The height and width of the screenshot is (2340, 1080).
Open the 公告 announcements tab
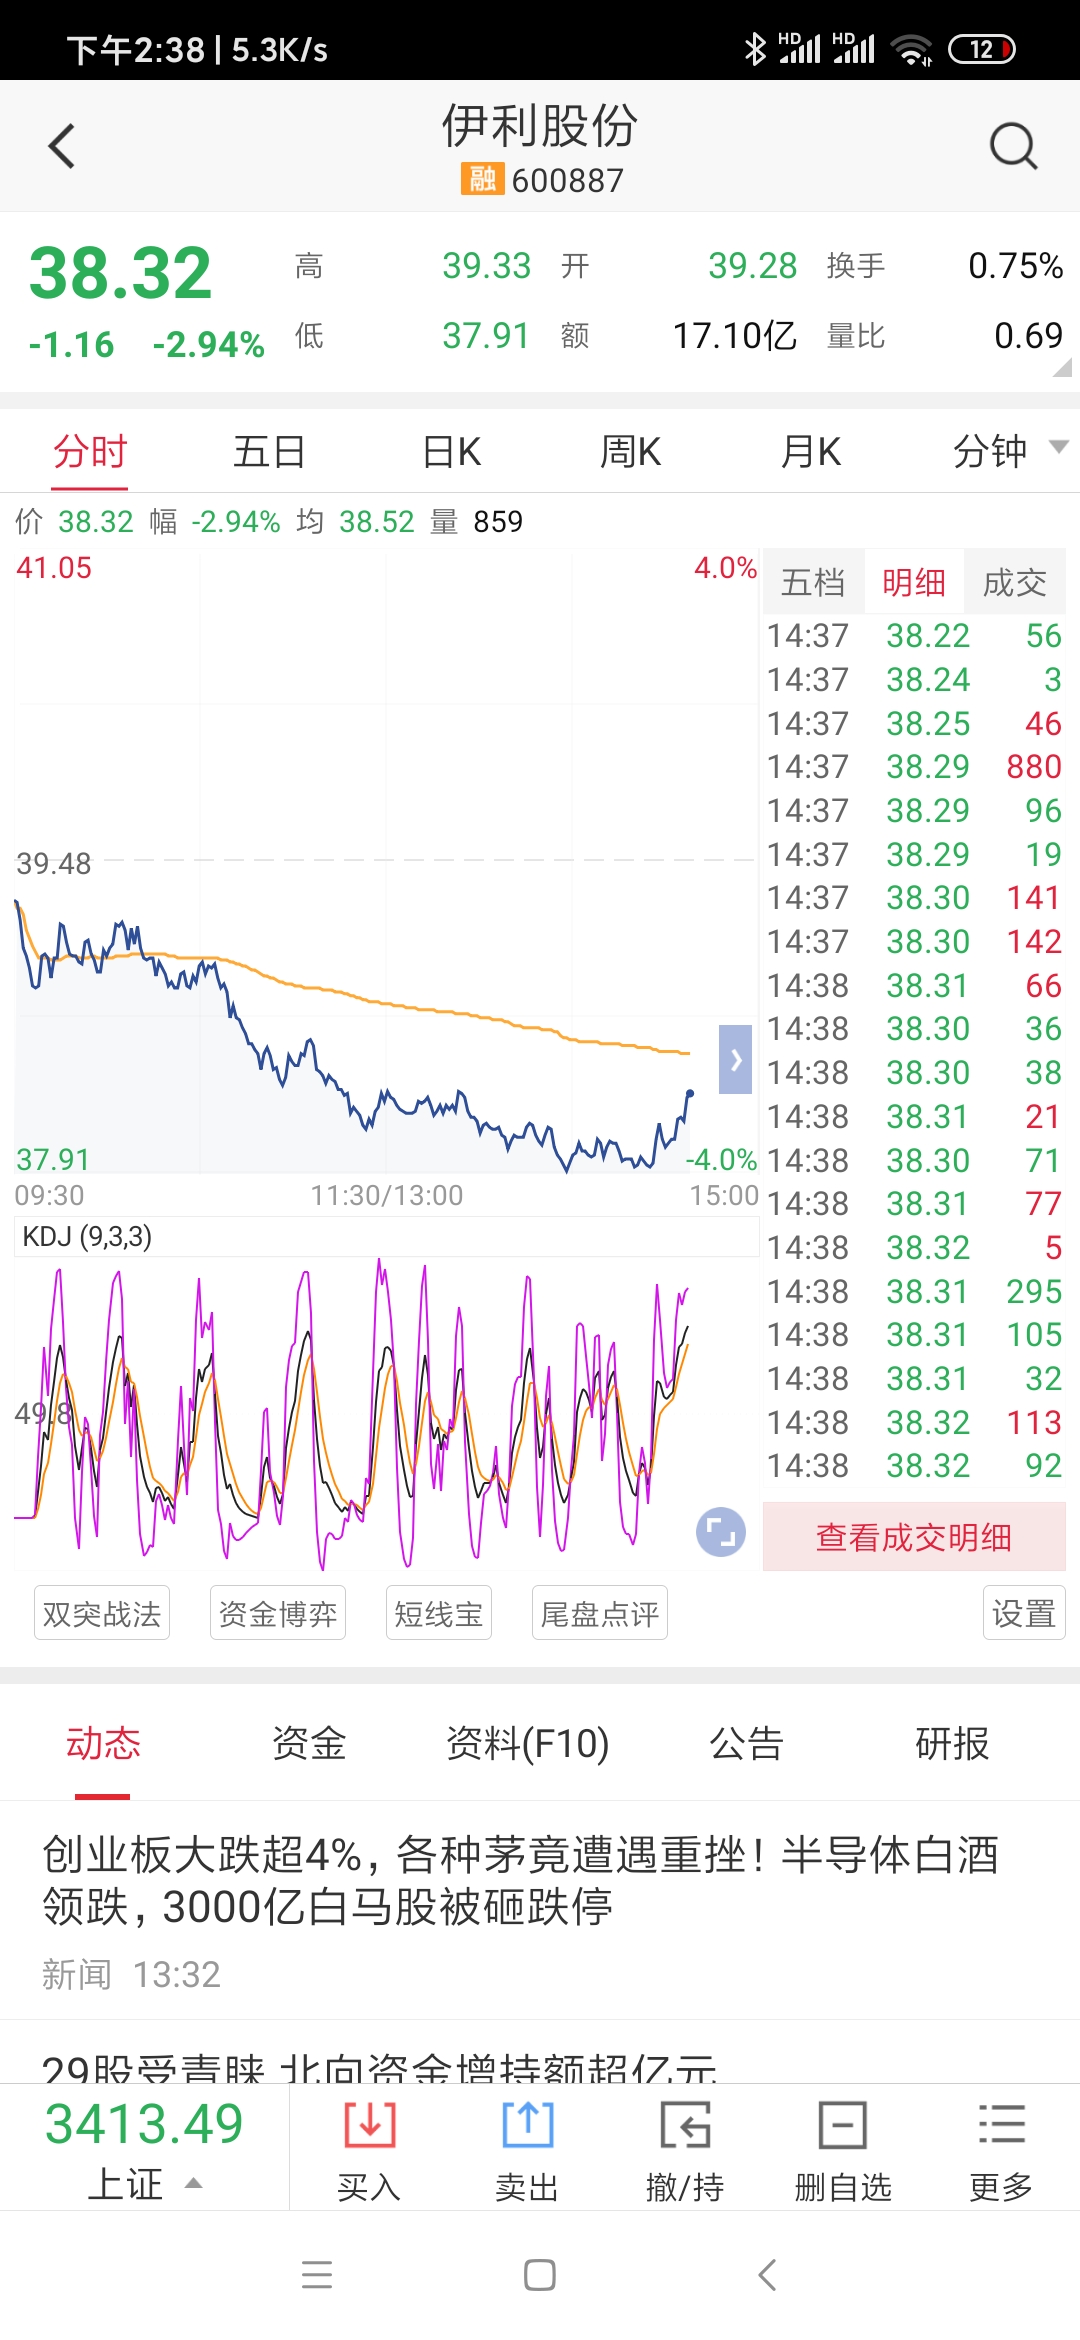coord(746,1744)
